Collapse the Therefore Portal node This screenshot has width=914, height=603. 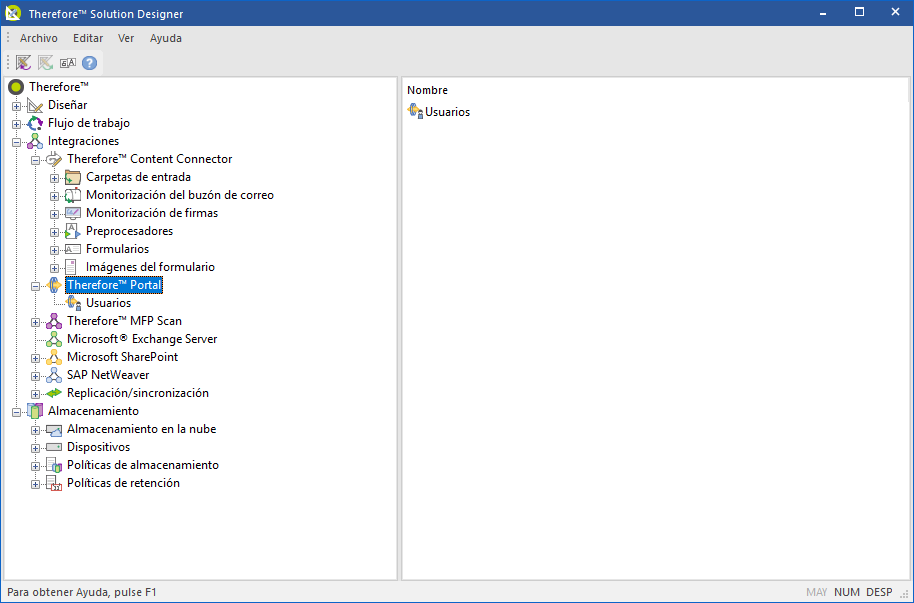(36, 286)
